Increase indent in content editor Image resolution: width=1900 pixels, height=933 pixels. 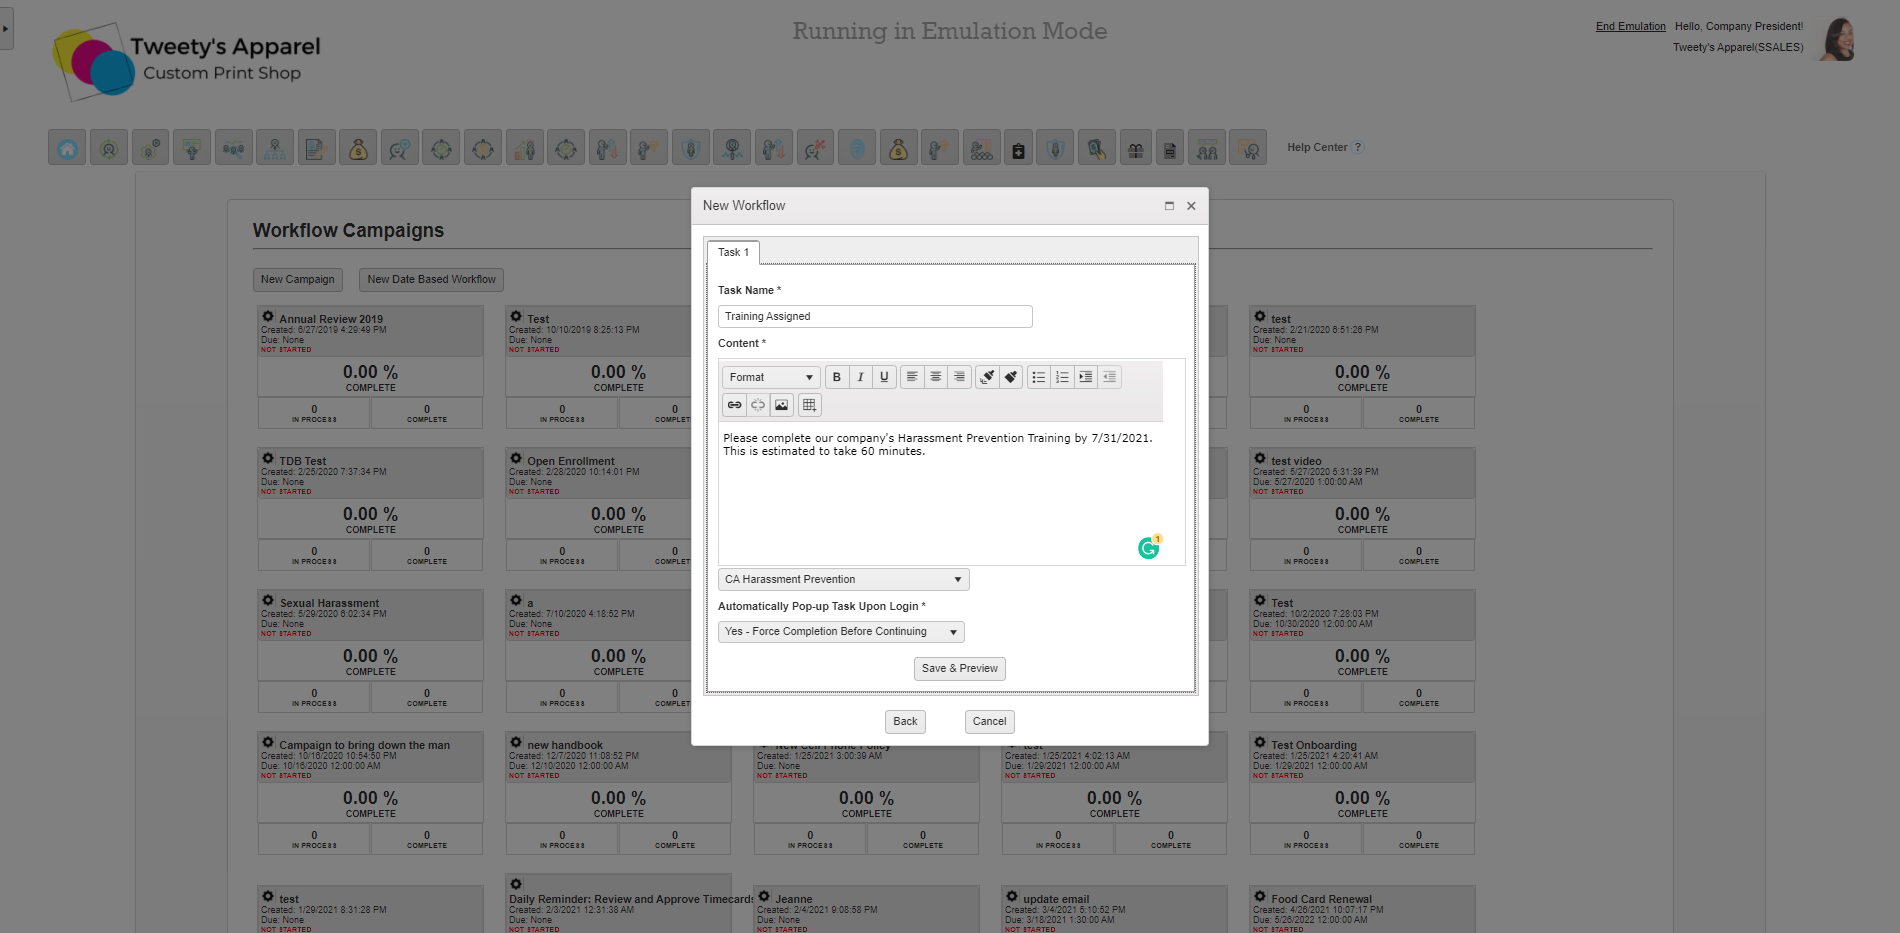[x=1086, y=377]
